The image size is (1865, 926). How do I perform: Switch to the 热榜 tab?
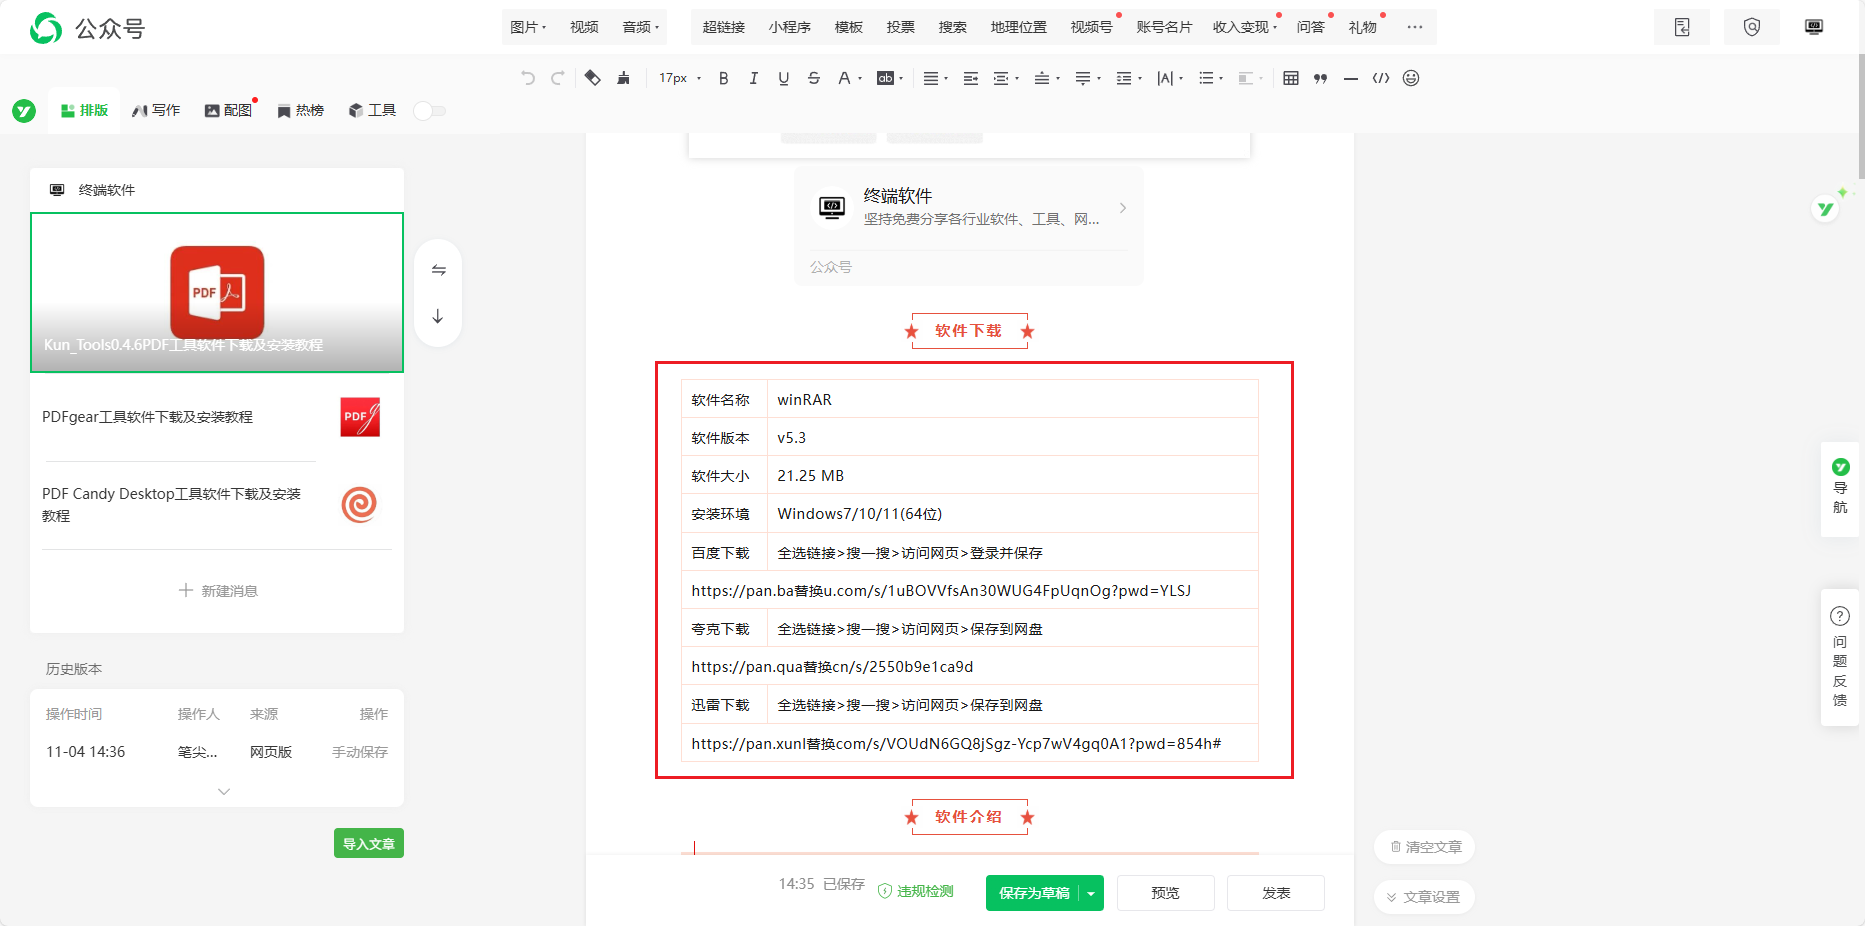301,111
